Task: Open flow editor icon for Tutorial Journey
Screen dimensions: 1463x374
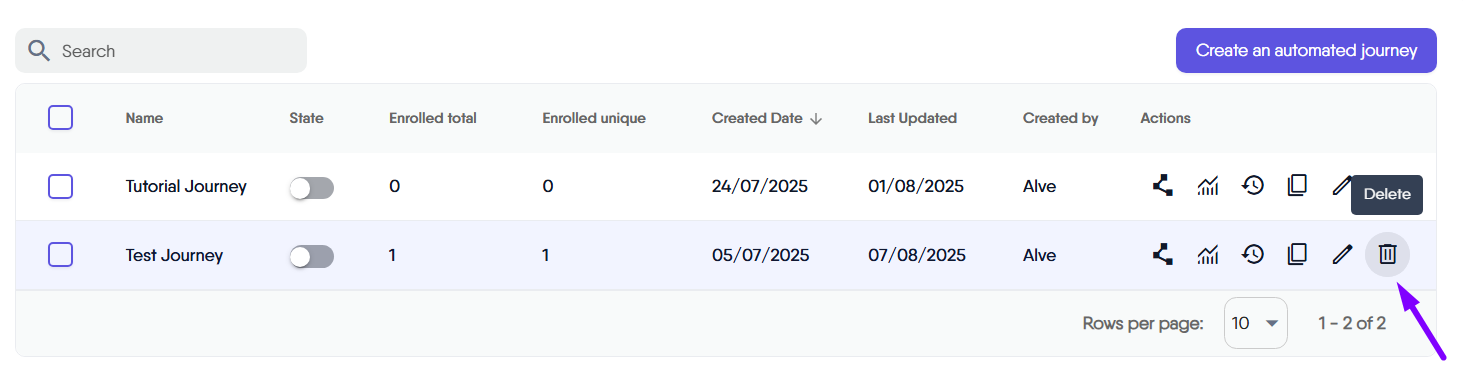Action: coord(1162,186)
